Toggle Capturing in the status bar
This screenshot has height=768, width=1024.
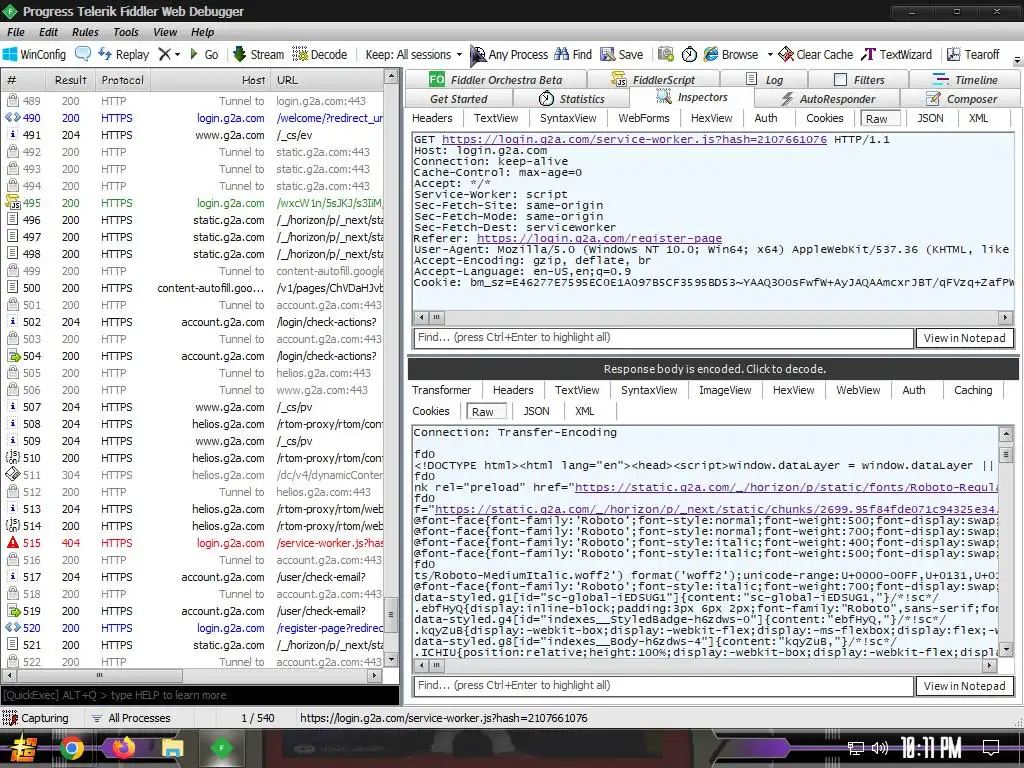click(x=37, y=718)
